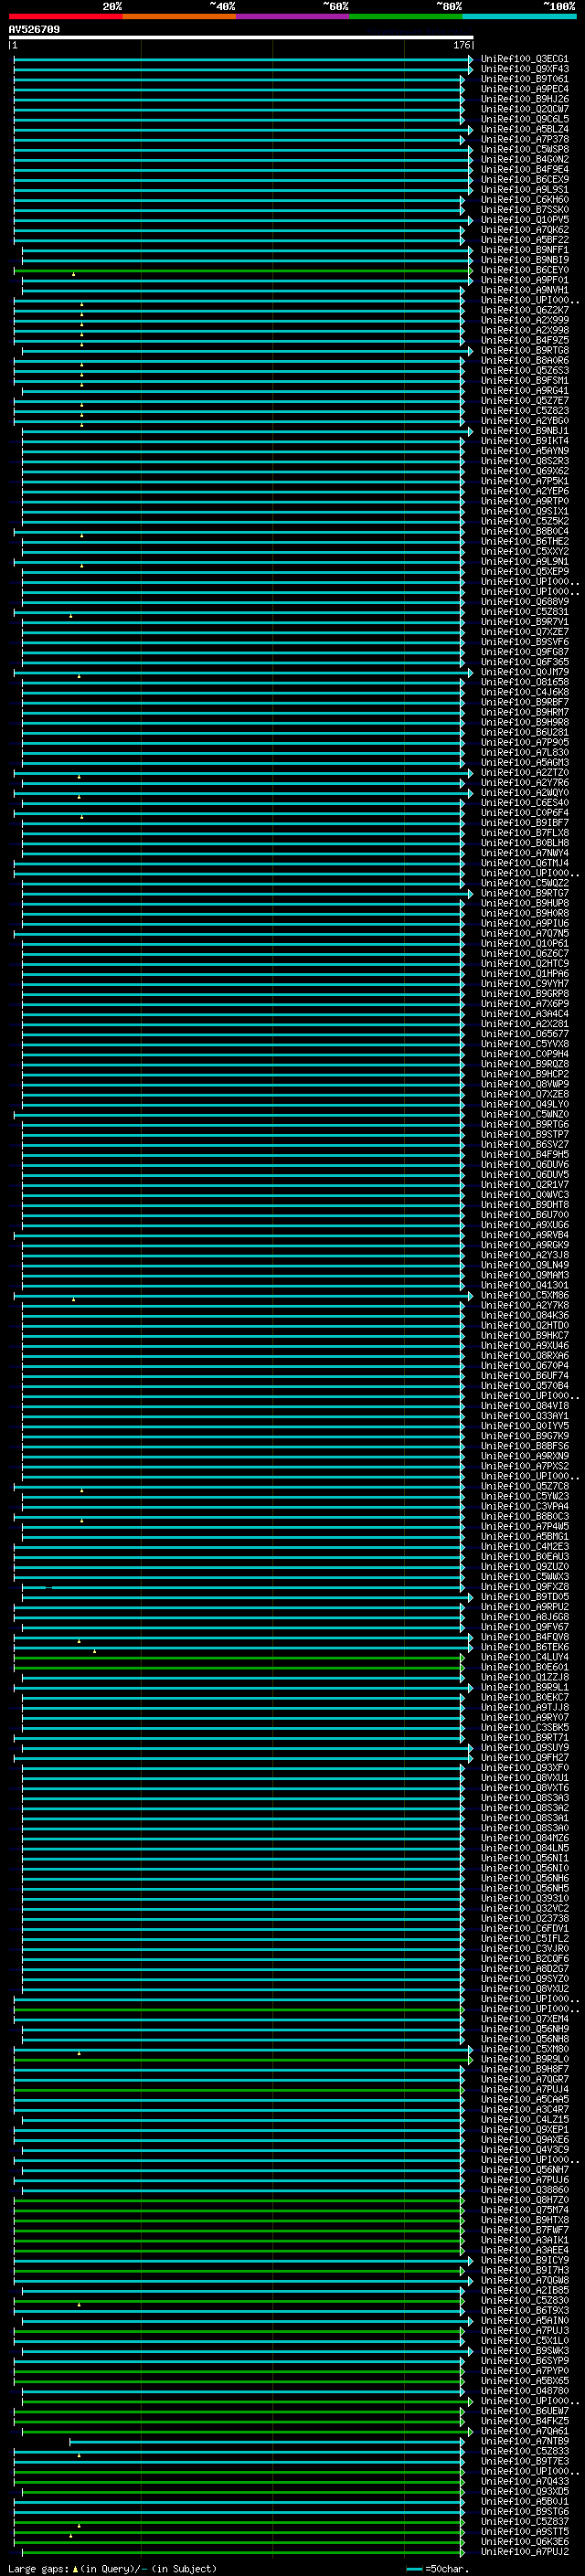
Task: Select the UniRef100_B9NFF1 label
Action: tap(524, 250)
